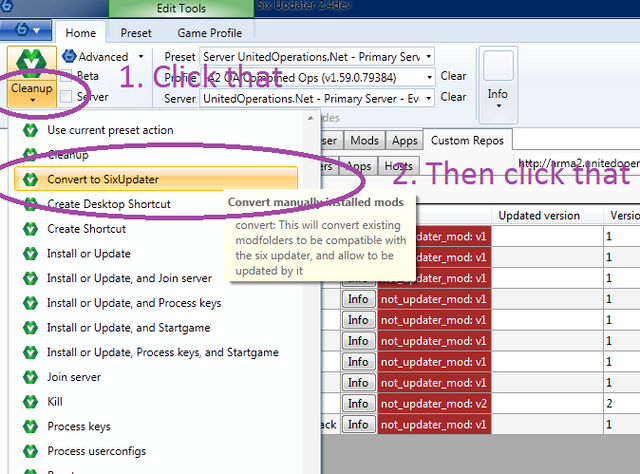Click icon beside Install or Update, Process keys, and Startgame

pos(30,352)
